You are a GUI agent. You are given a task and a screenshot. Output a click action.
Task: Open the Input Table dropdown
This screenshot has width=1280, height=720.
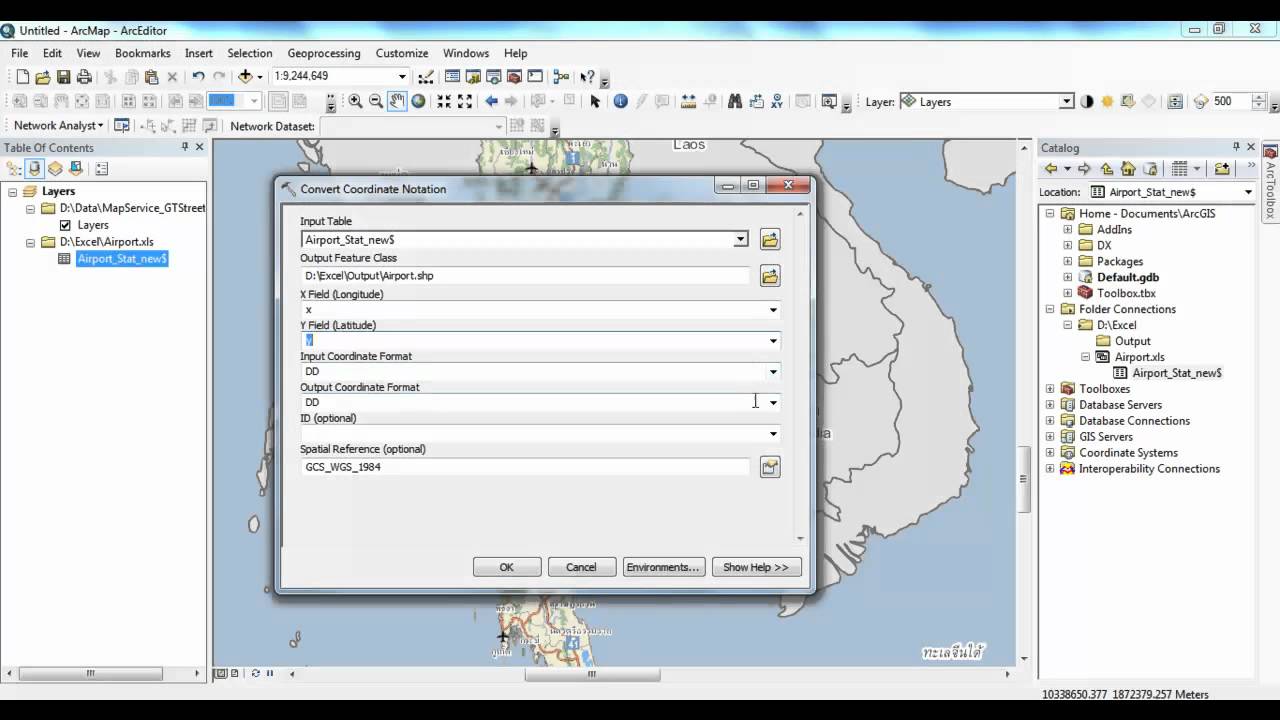pyautogui.click(x=740, y=240)
